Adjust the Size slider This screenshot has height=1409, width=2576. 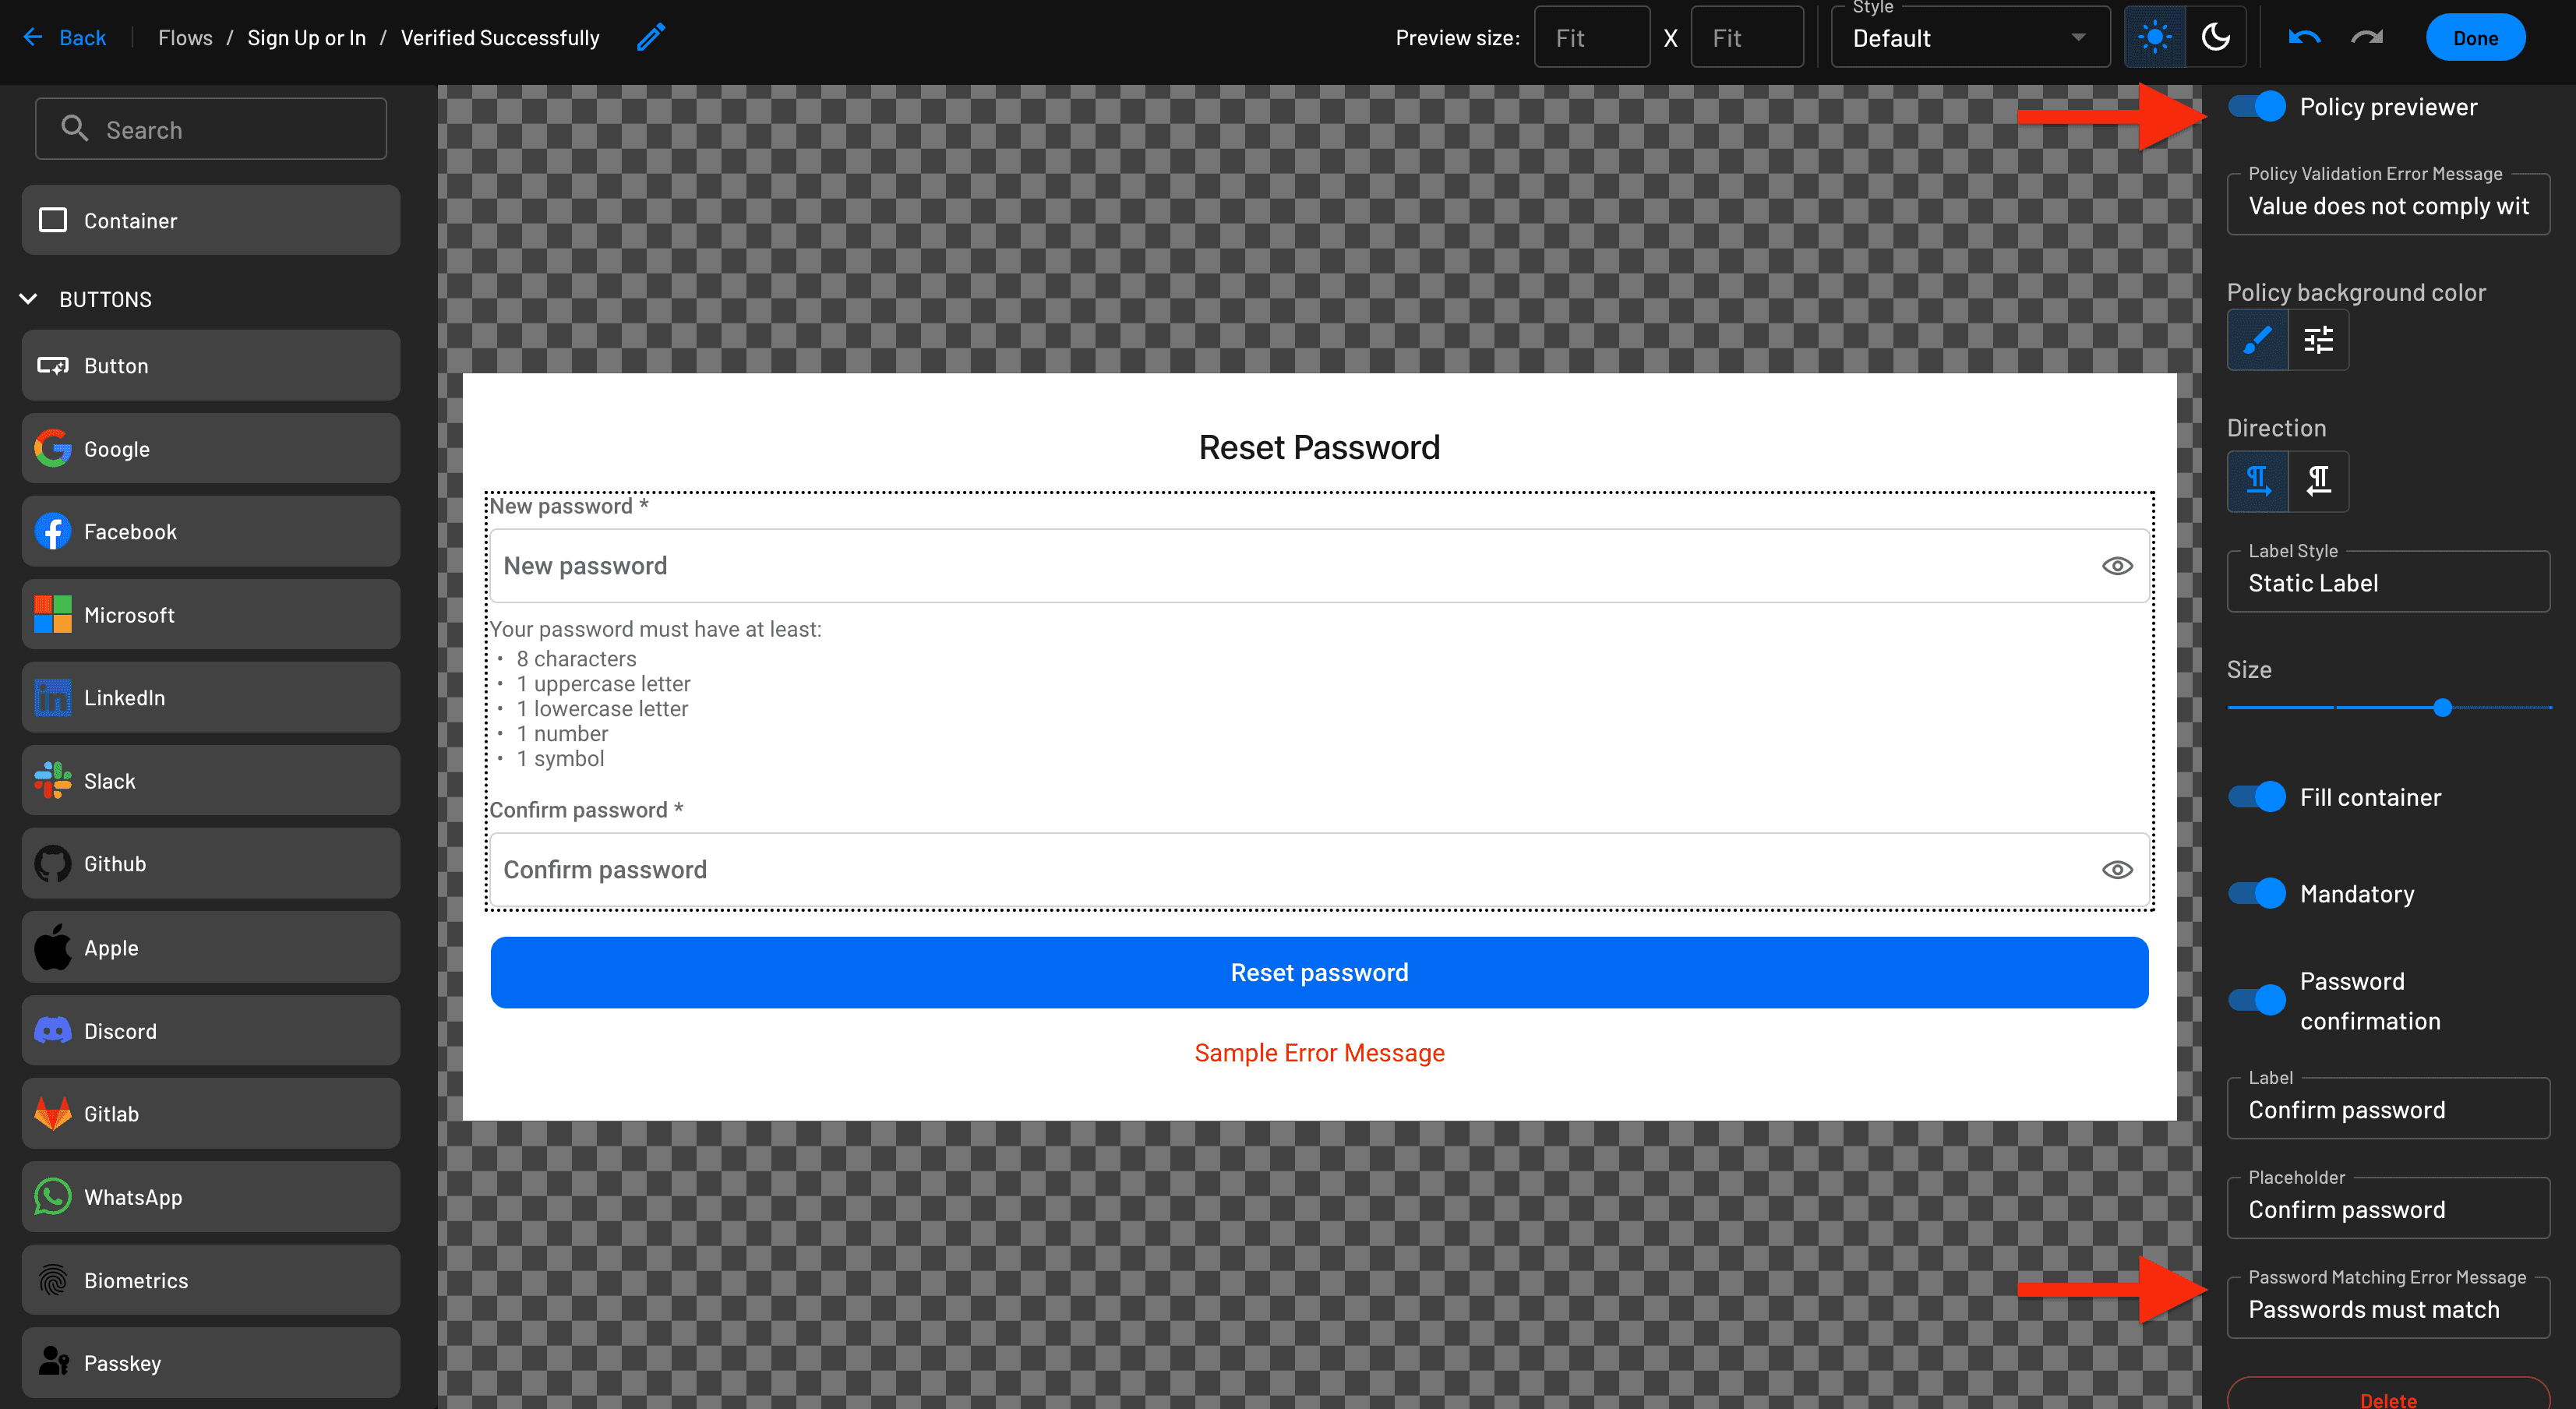point(2443,707)
